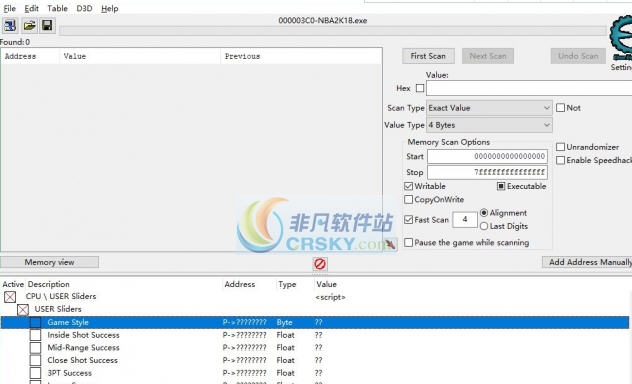Open the process list icon
The width and height of the screenshot is (632, 384).
(x=10, y=26)
